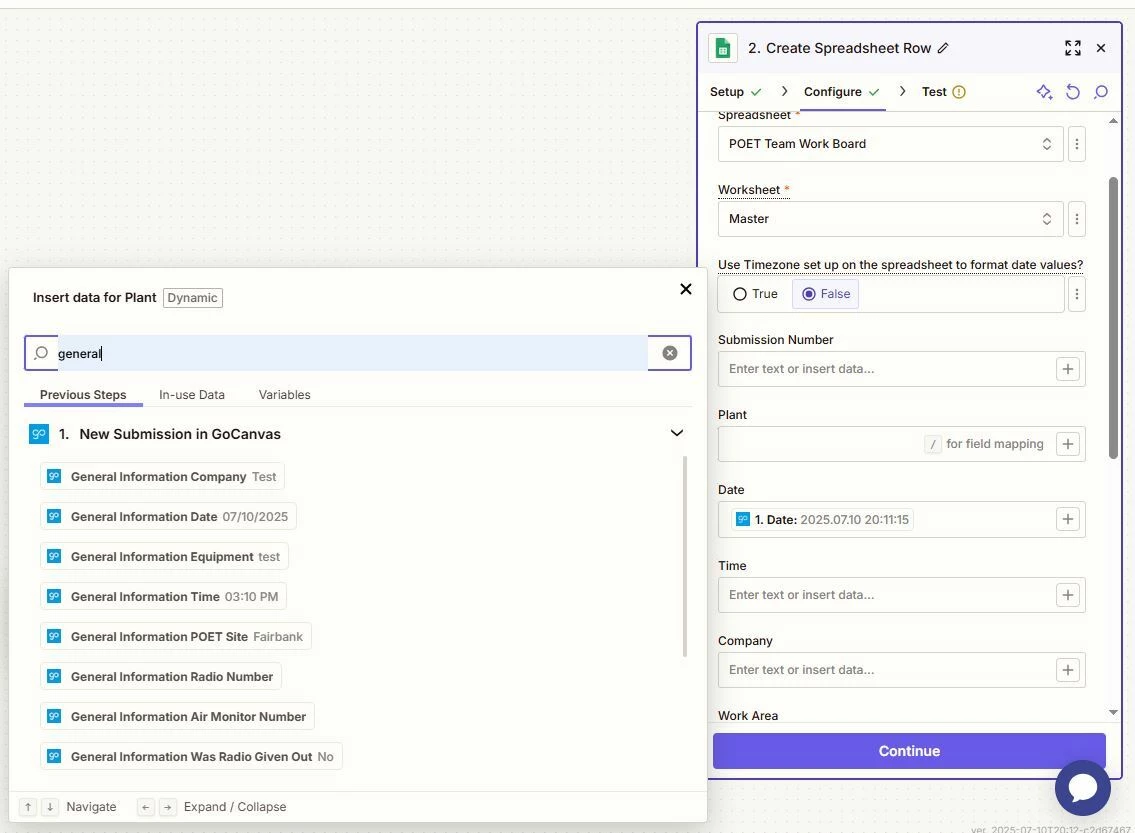Go to the Test step tab
This screenshot has width=1135, height=833.
pos(943,92)
